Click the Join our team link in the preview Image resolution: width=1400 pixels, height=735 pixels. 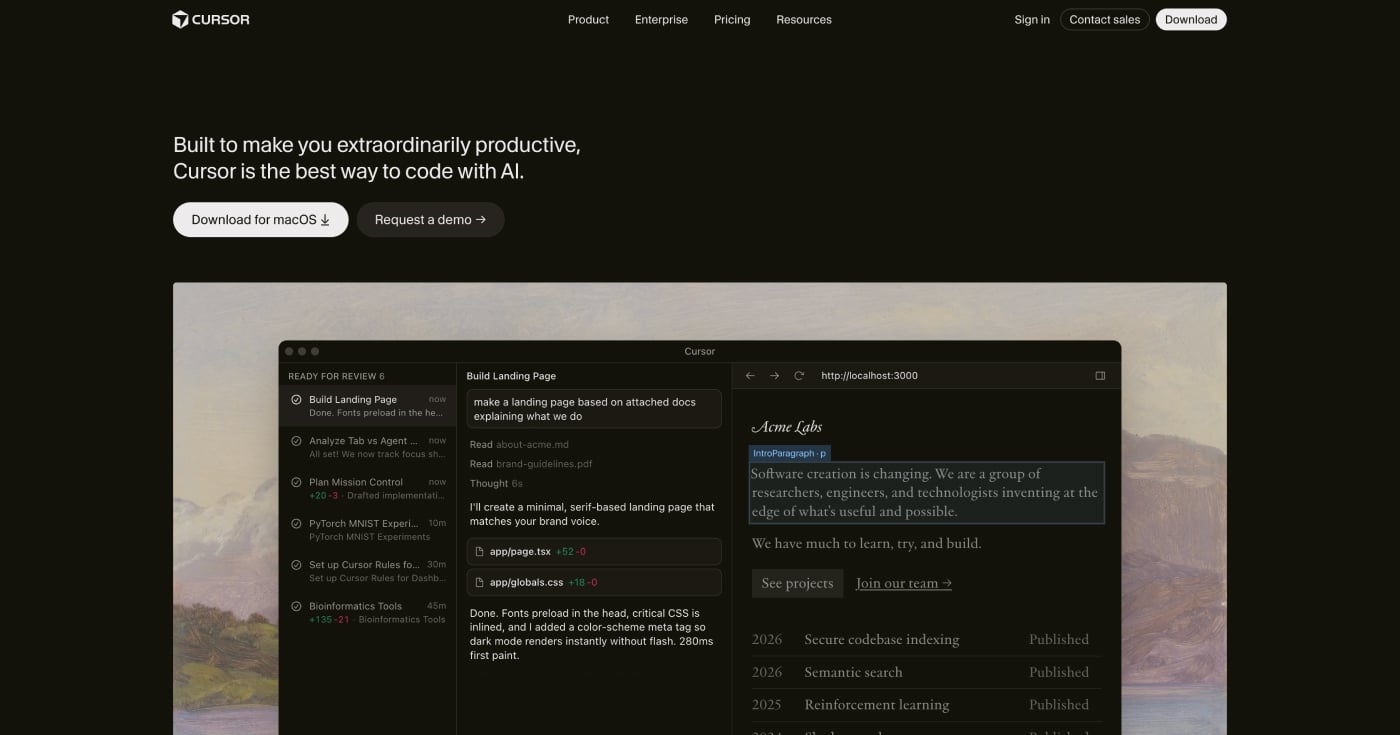click(903, 583)
